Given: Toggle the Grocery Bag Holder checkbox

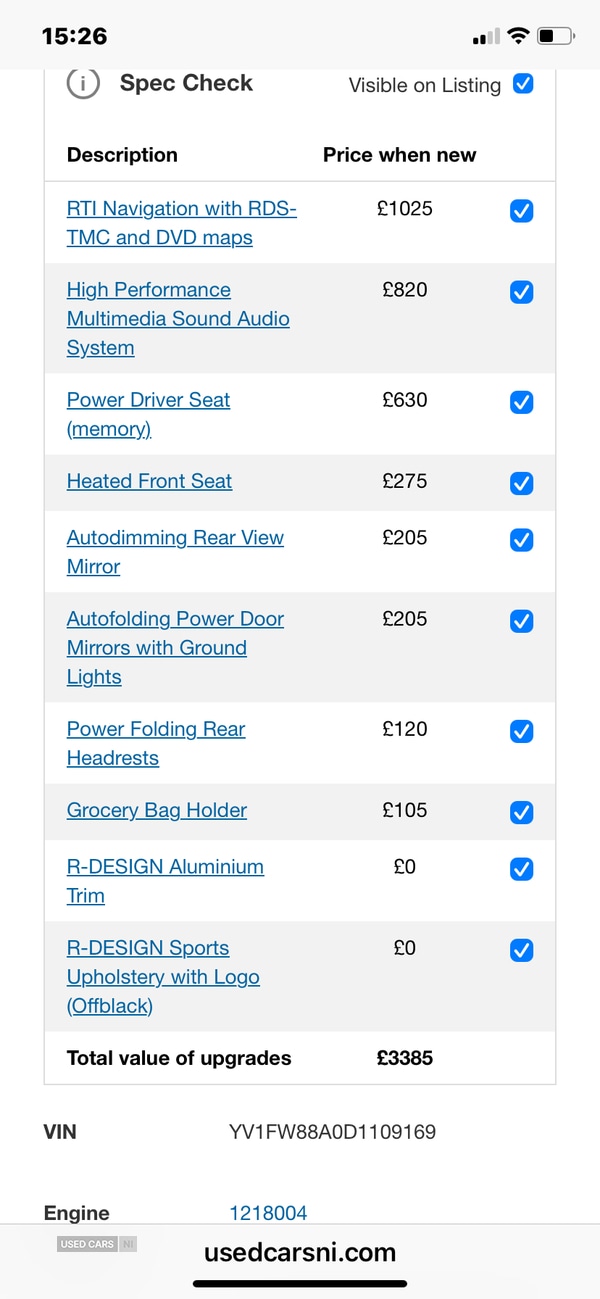Looking at the screenshot, I should [x=521, y=813].
